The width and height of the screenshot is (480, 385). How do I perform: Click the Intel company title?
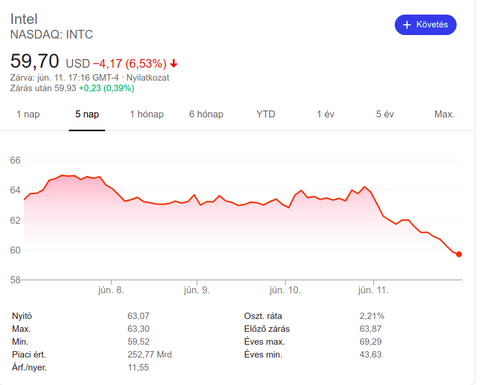pos(24,19)
